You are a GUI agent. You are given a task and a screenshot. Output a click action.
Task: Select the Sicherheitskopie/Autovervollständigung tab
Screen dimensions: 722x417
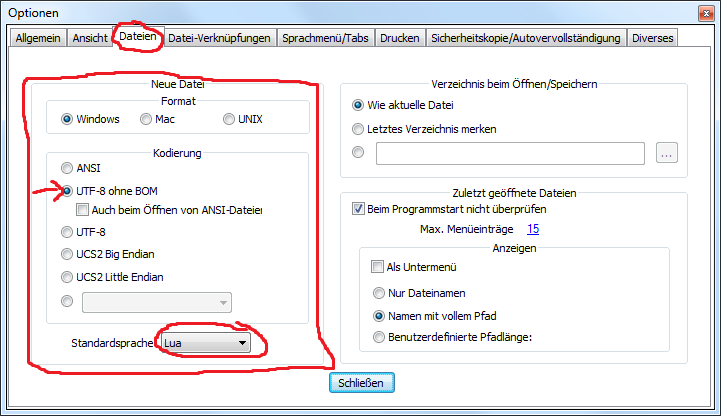[x=525, y=38]
